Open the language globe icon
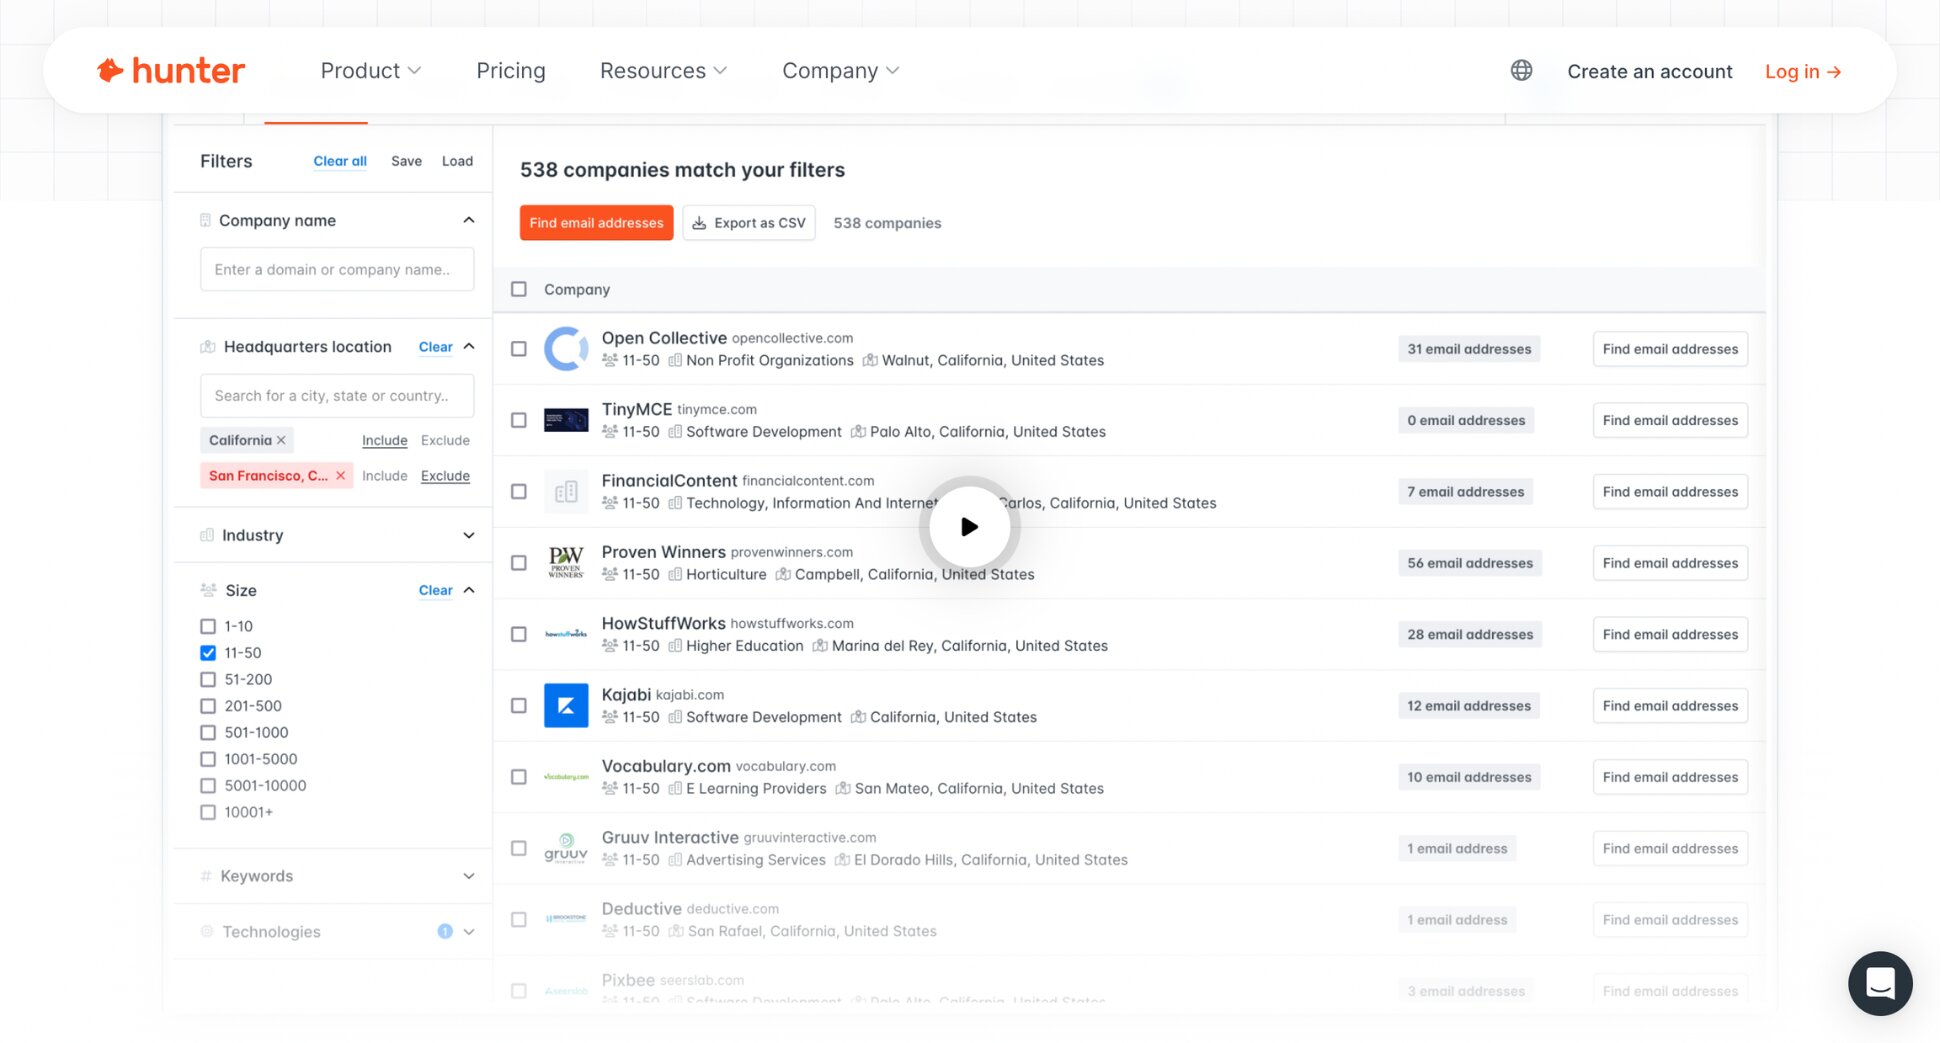Screen dimensions: 1941x1043 pyautogui.click(x=1521, y=70)
